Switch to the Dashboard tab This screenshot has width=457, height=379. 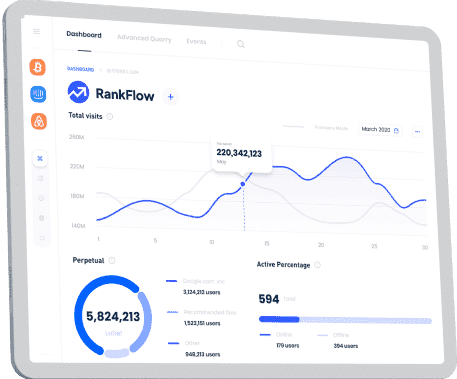(84, 34)
